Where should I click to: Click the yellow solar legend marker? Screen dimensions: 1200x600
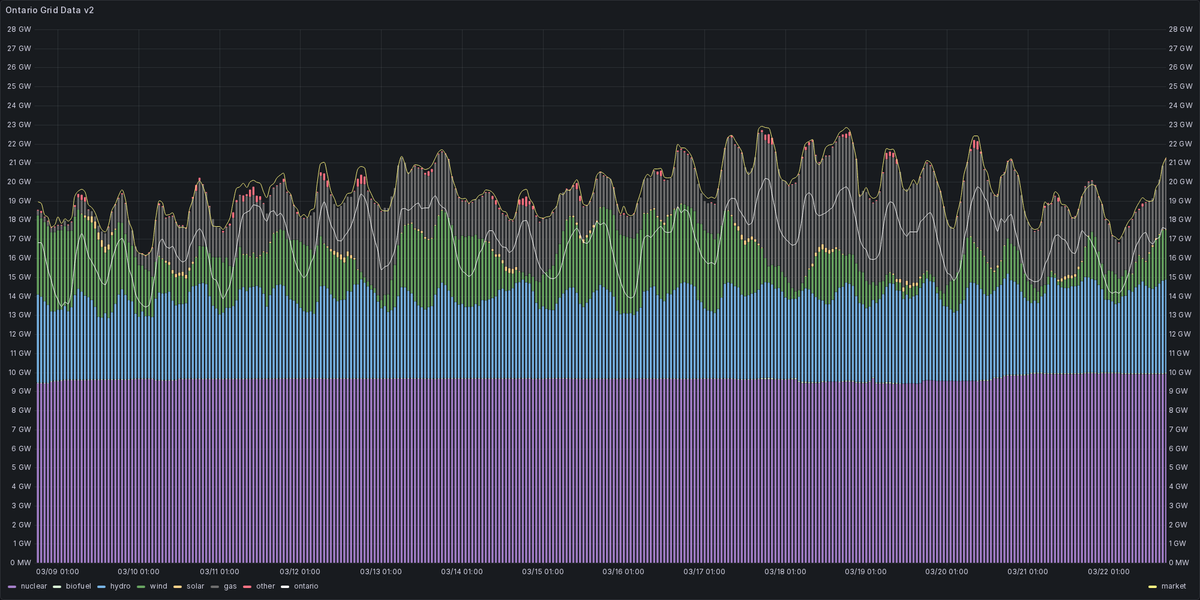tap(176, 586)
